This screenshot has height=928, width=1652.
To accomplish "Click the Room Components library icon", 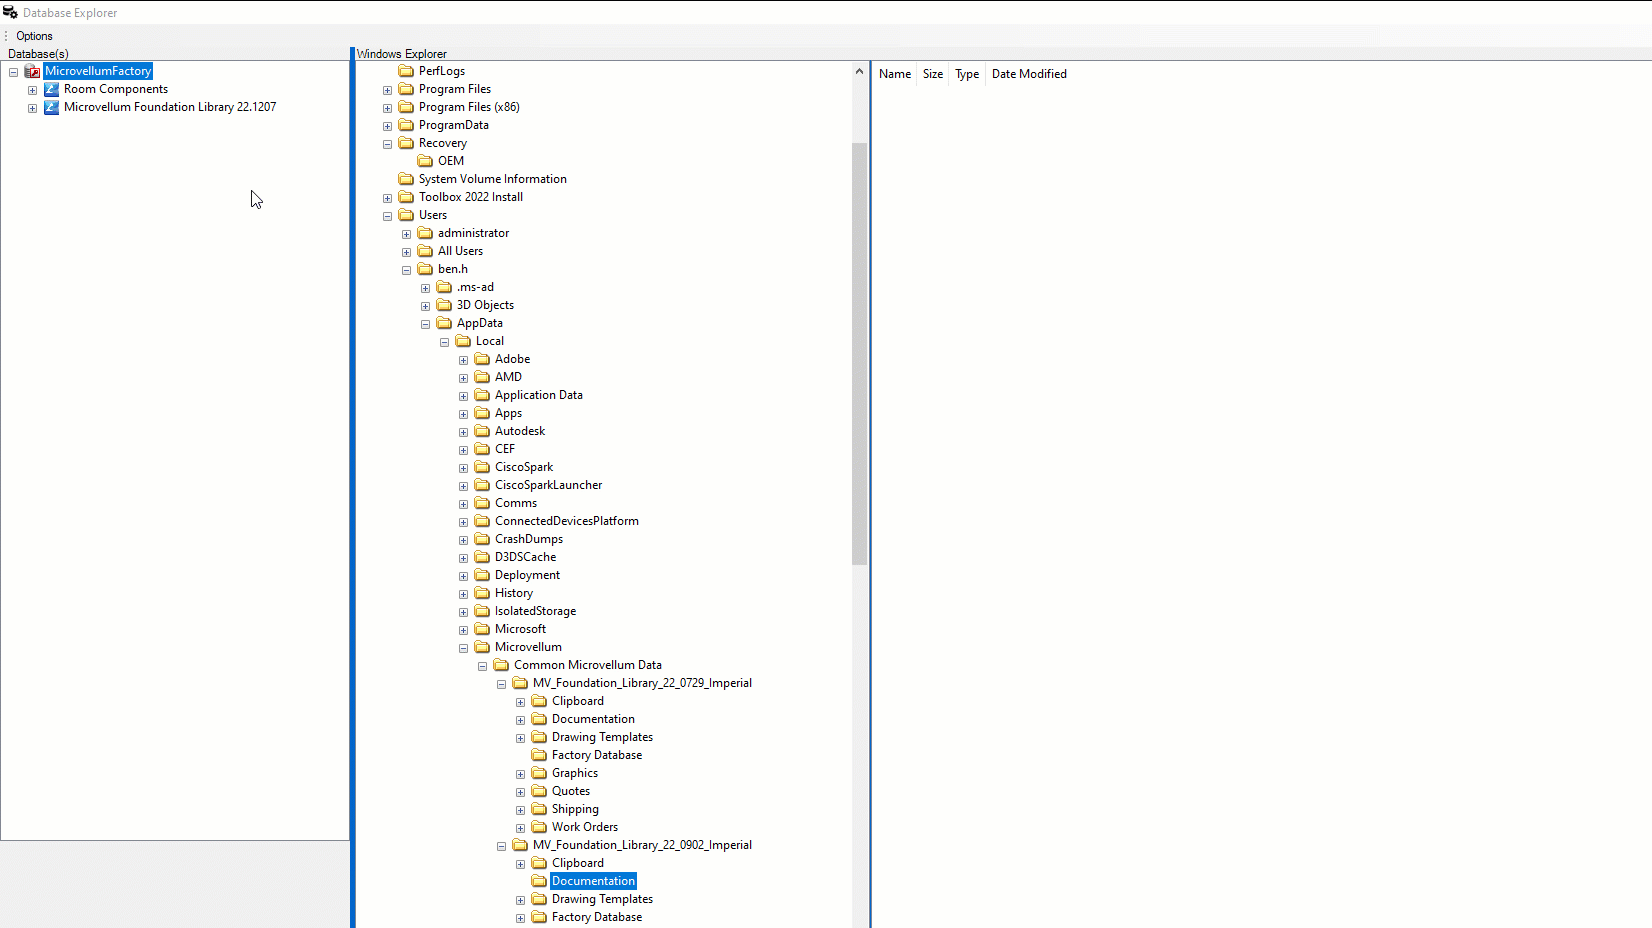I will pyautogui.click(x=51, y=89).
